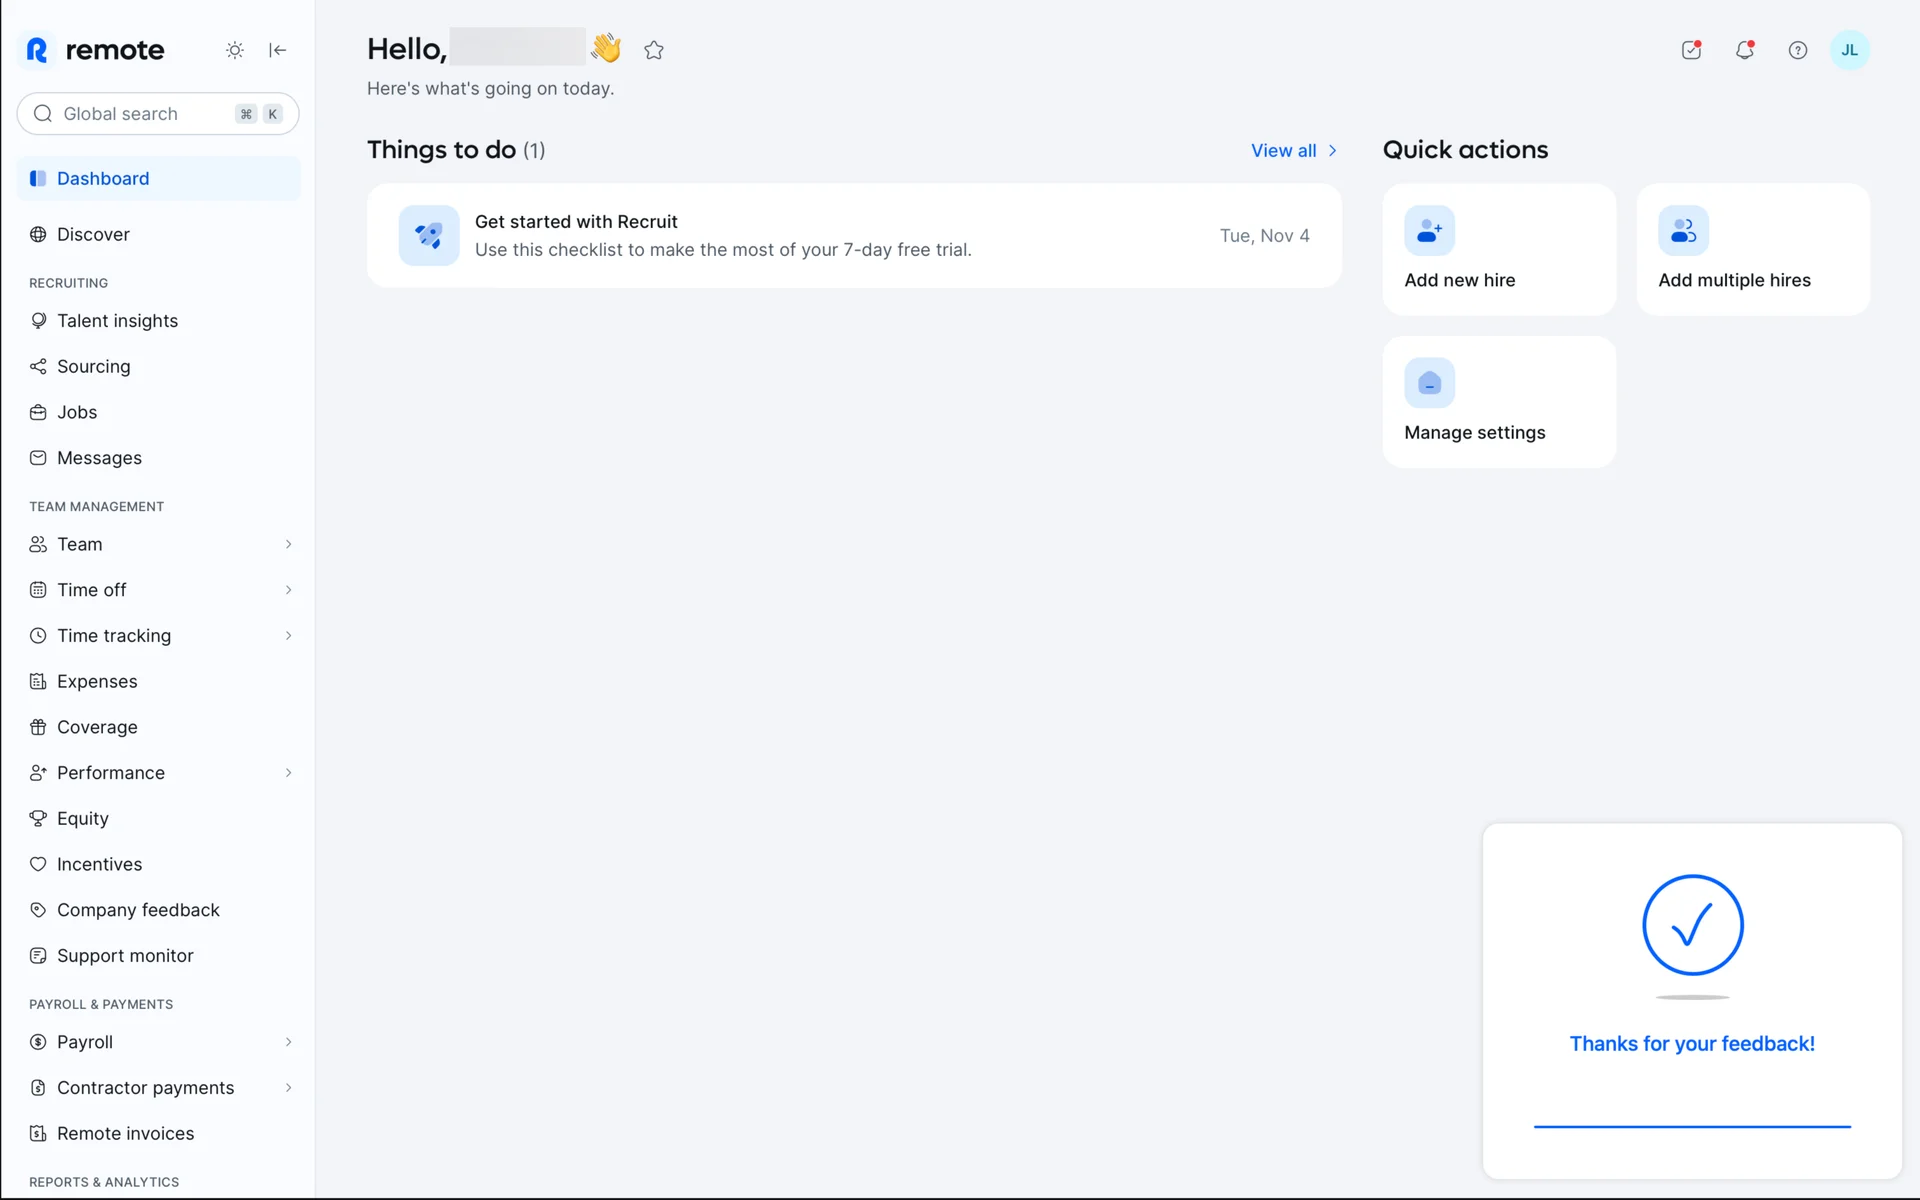Click the star favorite icon beside greeting
This screenshot has width=1920, height=1200.
coord(654,50)
